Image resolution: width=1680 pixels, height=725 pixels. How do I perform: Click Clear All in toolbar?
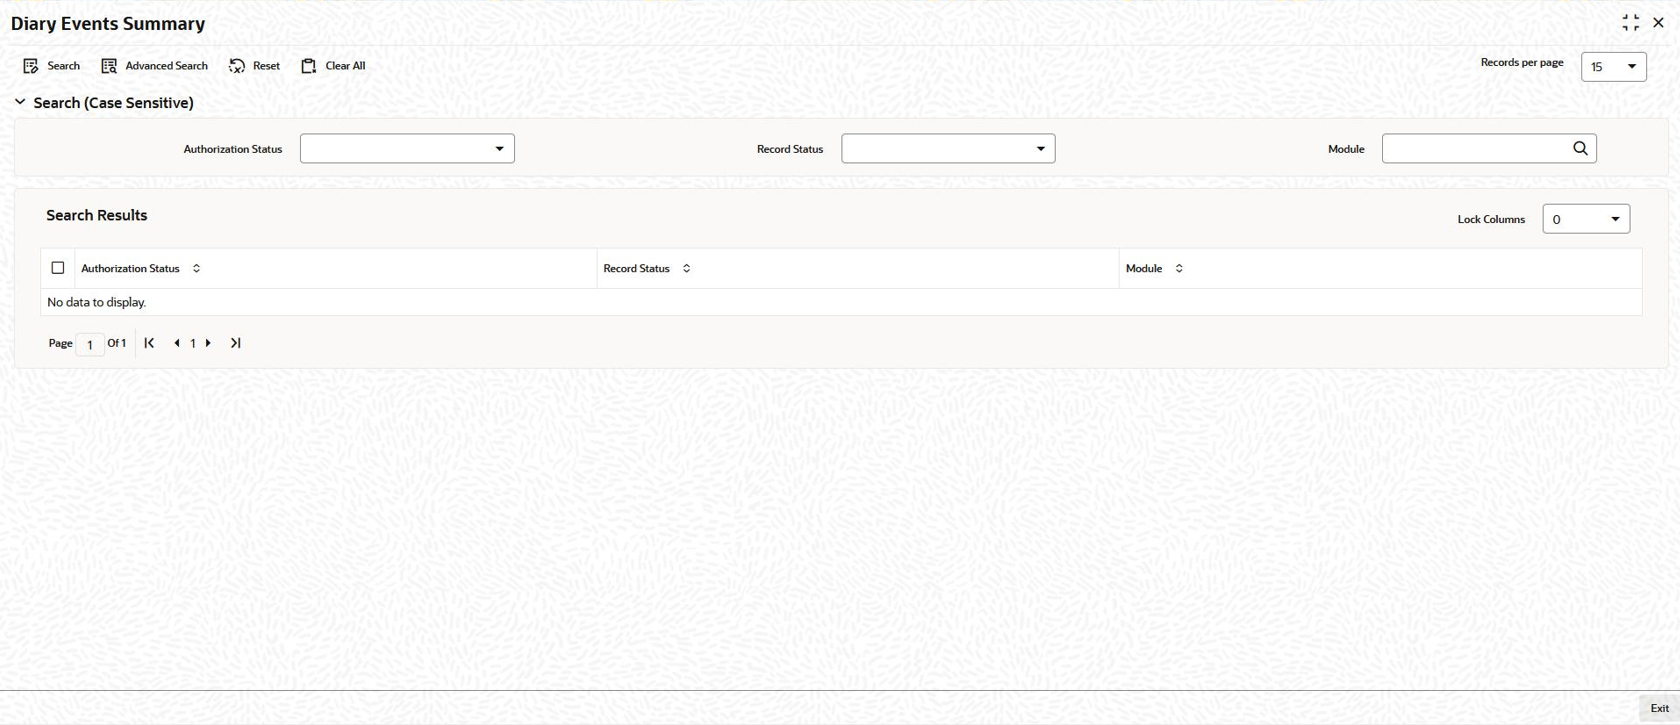tap(334, 66)
